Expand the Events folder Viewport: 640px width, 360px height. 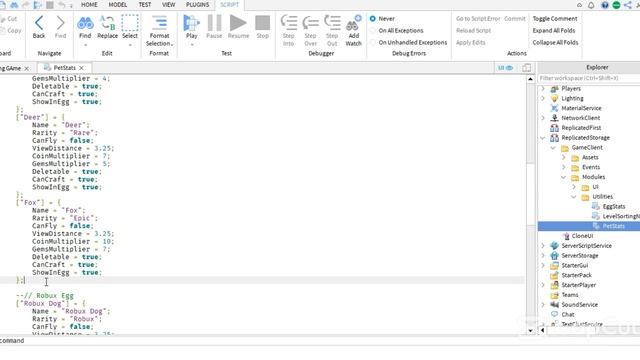click(564, 167)
